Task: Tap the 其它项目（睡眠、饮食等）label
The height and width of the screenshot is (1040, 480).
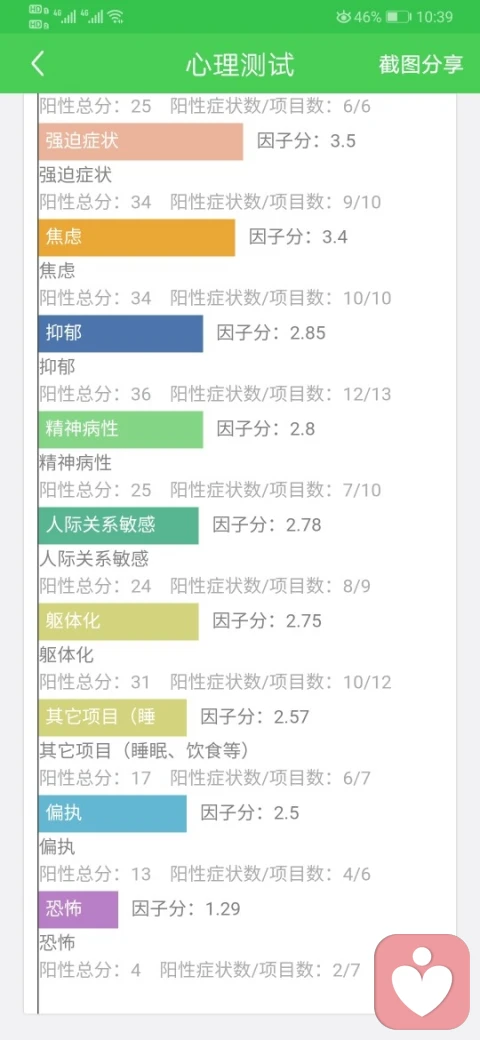Action: pos(146,751)
